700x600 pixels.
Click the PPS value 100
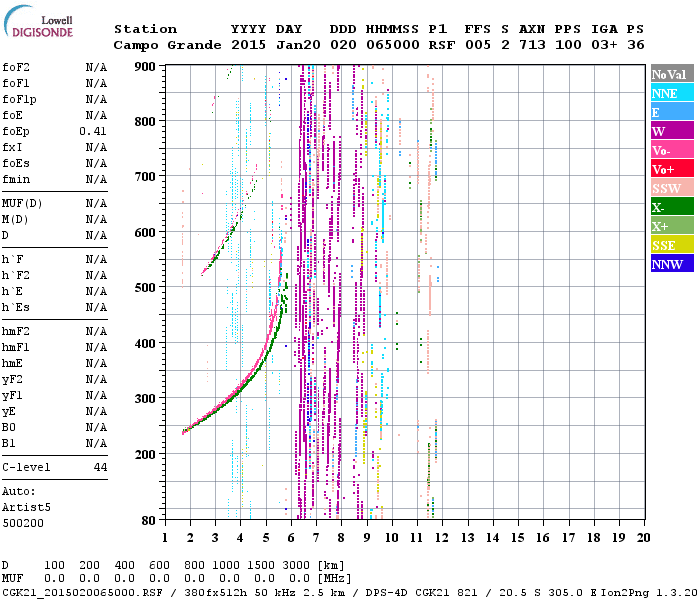tap(568, 45)
